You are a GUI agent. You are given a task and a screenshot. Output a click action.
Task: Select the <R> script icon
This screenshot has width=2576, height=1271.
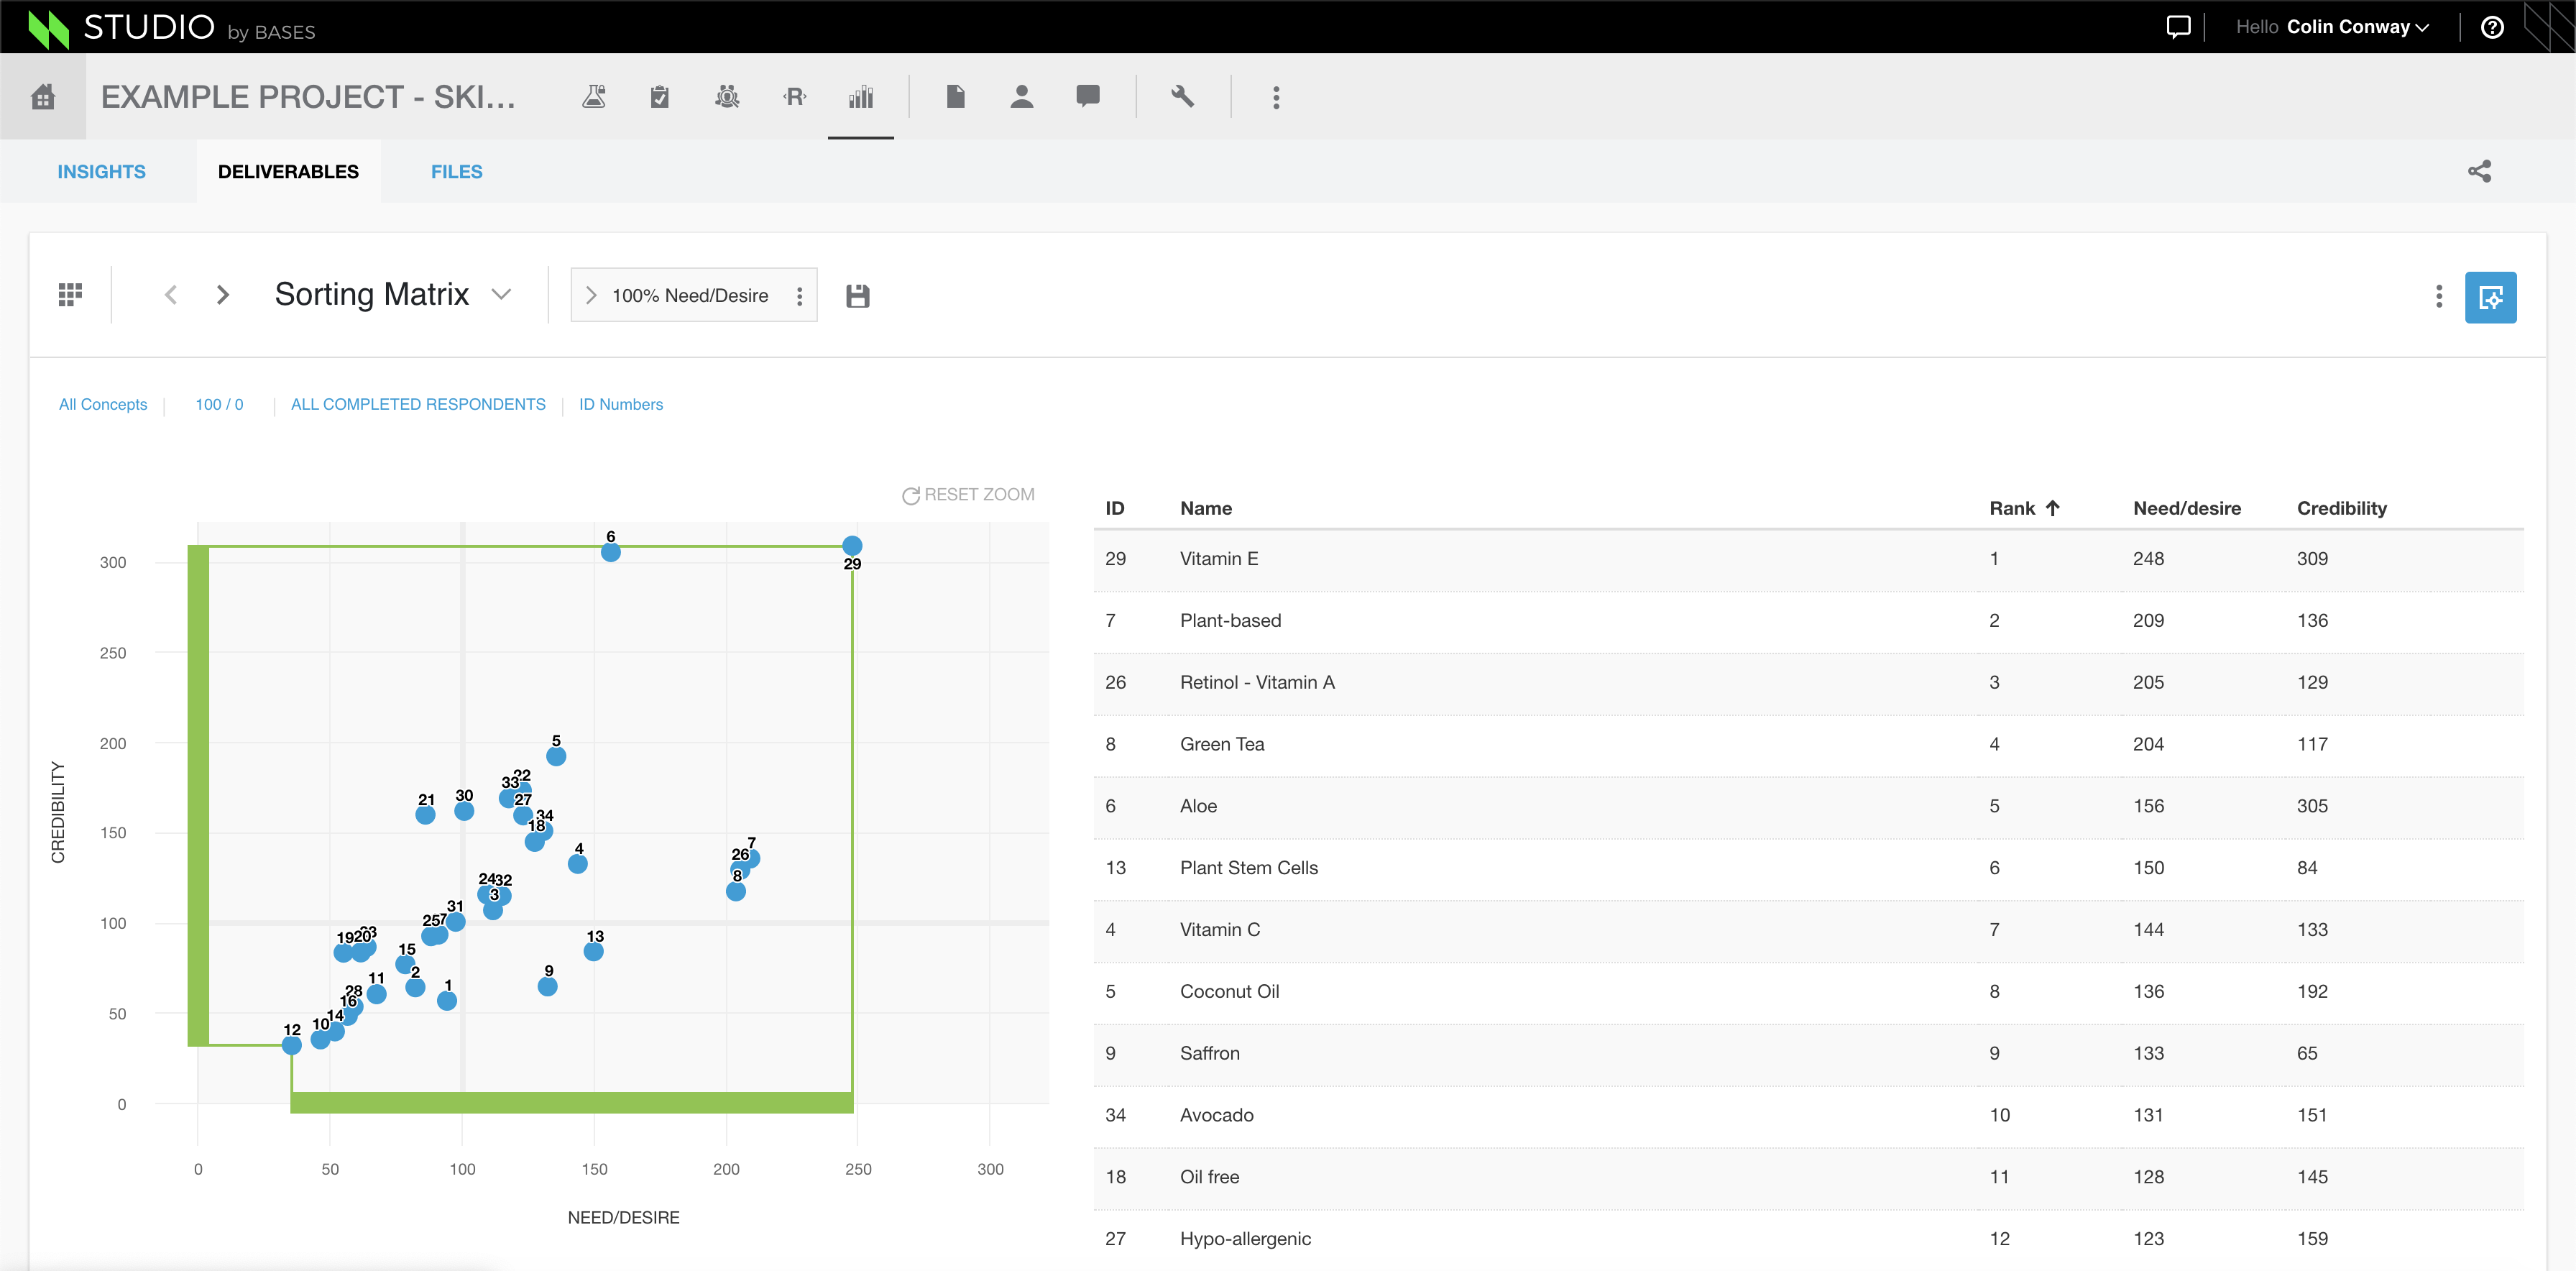pos(793,96)
